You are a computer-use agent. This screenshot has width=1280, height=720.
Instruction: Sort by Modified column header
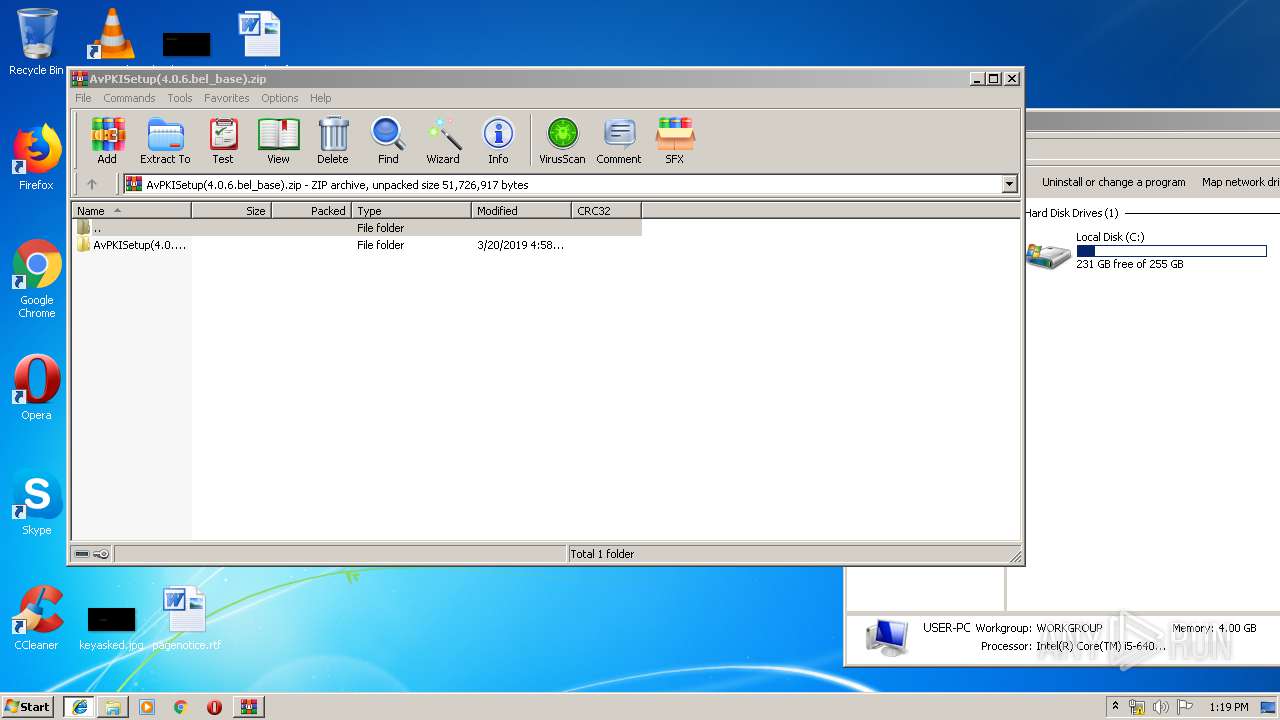521,210
